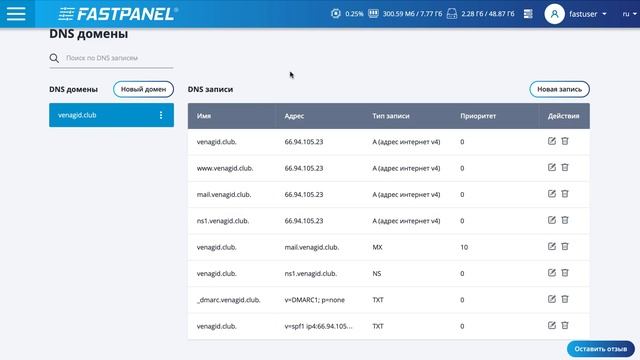Click the CPU usage icon

(336, 13)
